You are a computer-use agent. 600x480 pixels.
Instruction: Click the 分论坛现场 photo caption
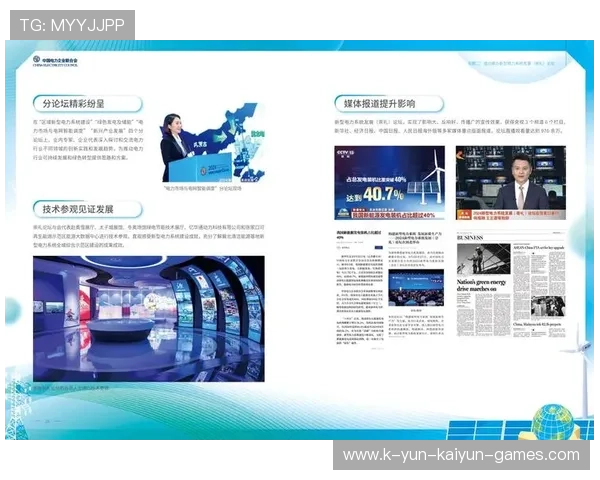pyautogui.click(x=202, y=188)
